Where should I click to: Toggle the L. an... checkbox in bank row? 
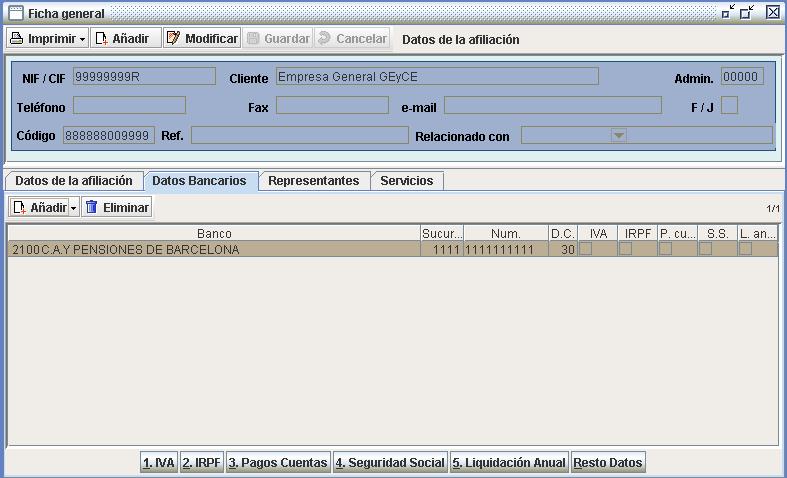(746, 249)
